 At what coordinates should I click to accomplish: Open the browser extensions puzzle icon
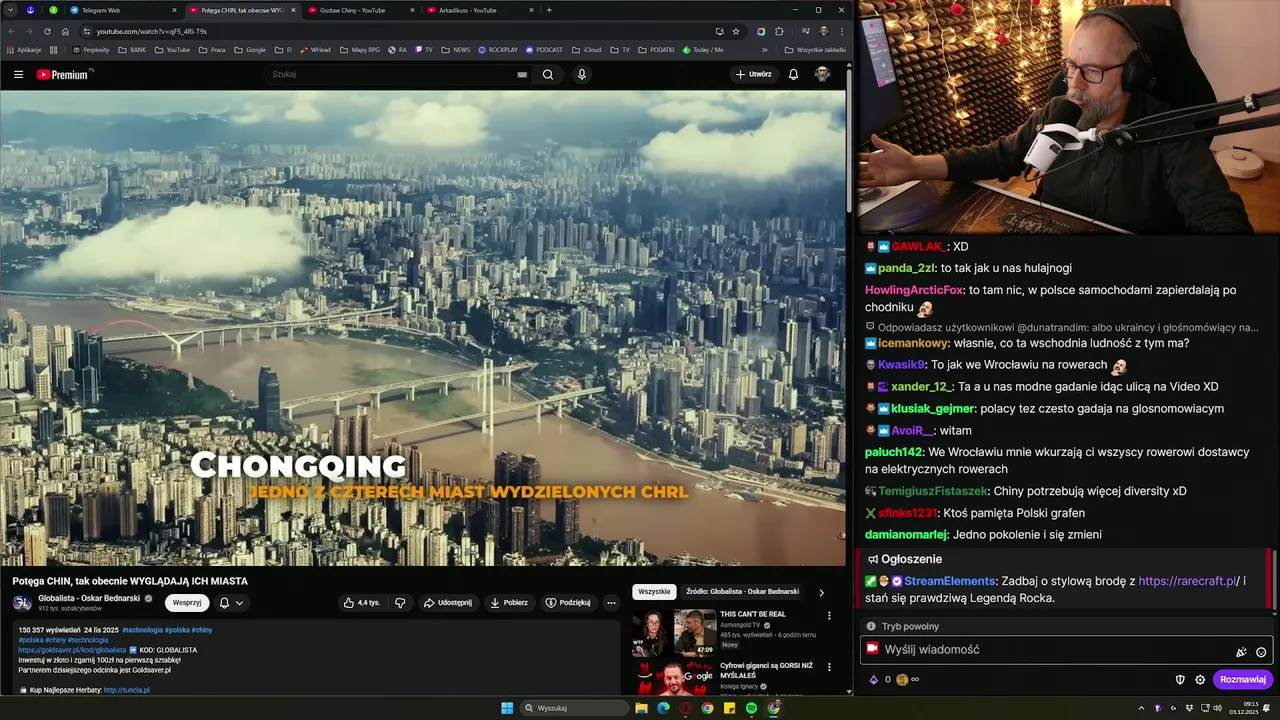(x=779, y=31)
